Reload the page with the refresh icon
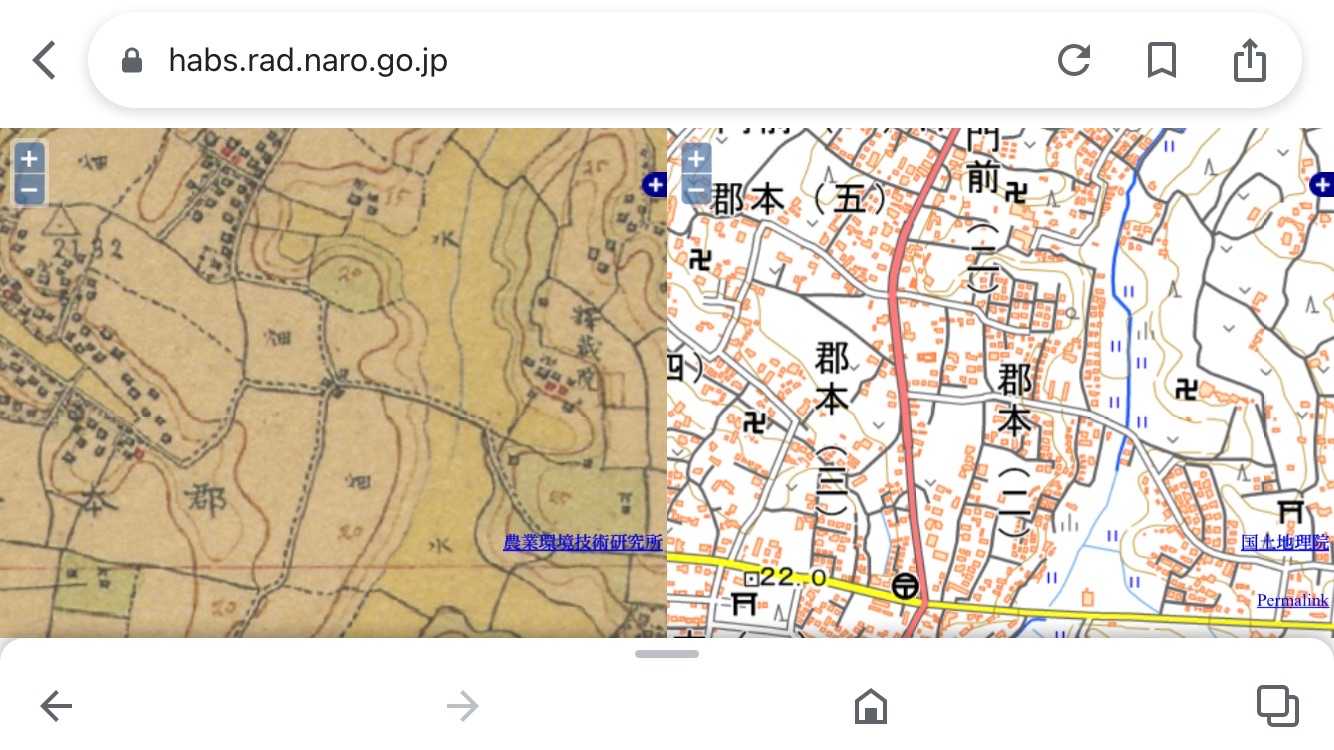Screen dimensions: 1334x750 (x=1073, y=61)
